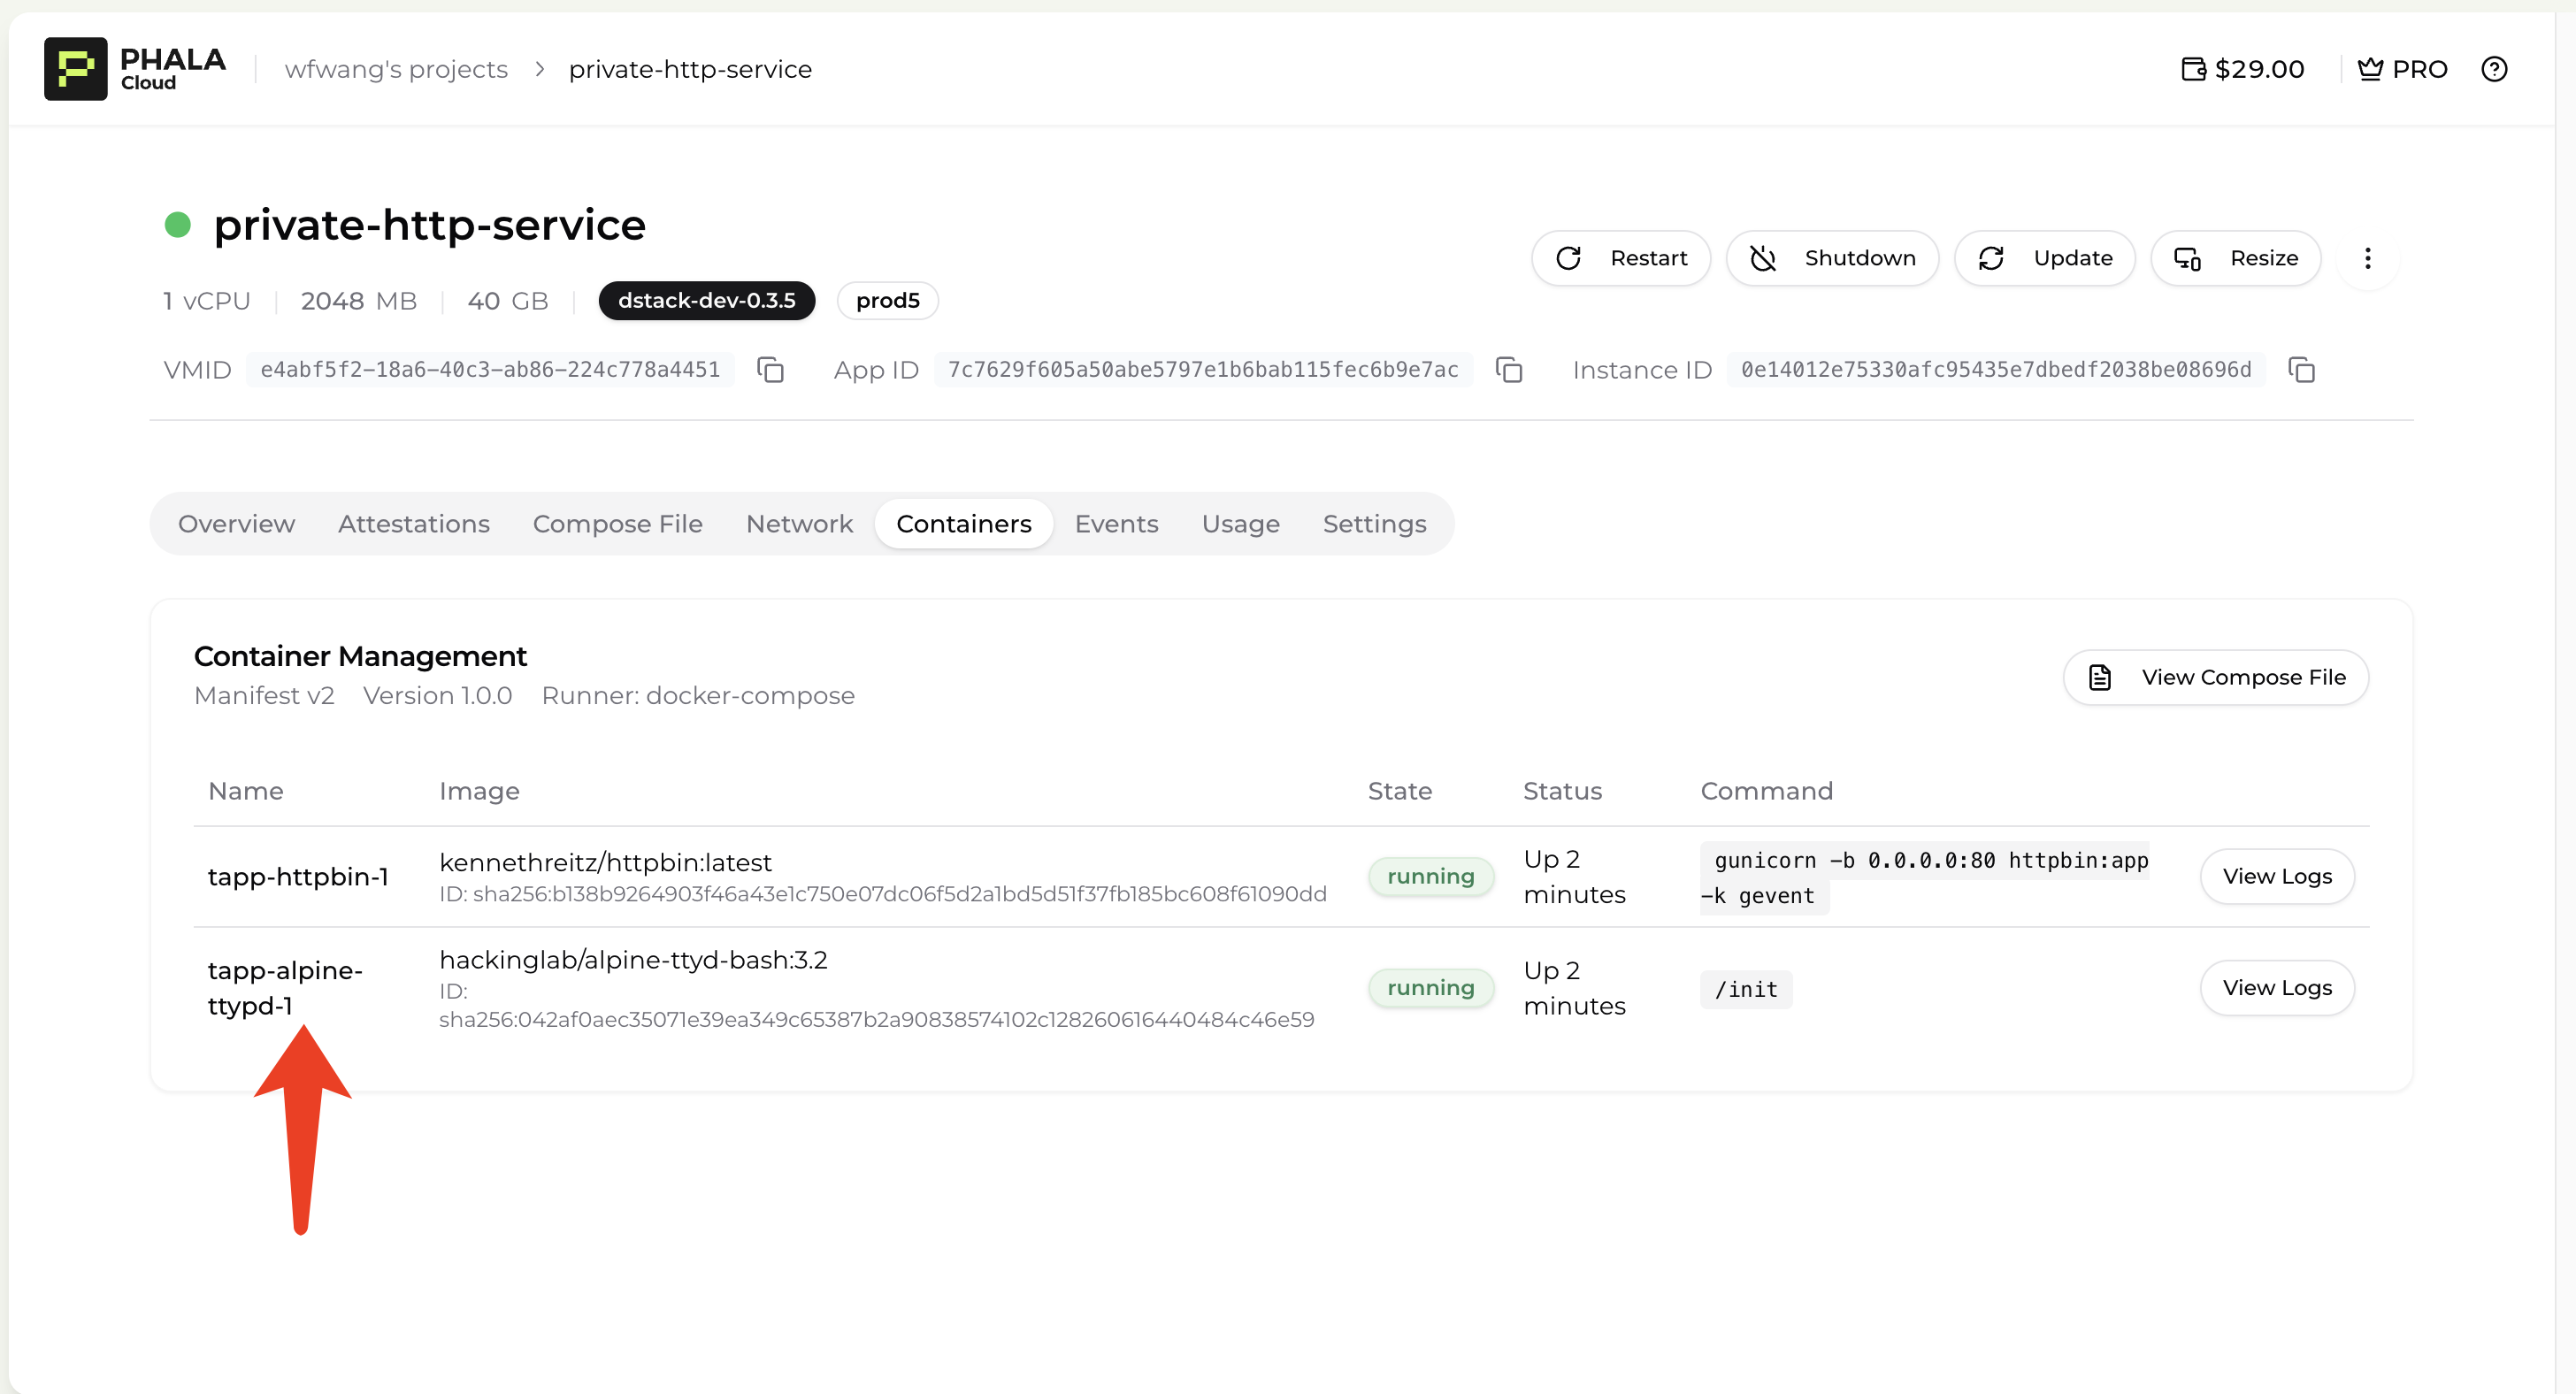Viewport: 2576px width, 1394px height.
Task: View logs for tapp-httpbin-1 container
Action: (x=2277, y=876)
